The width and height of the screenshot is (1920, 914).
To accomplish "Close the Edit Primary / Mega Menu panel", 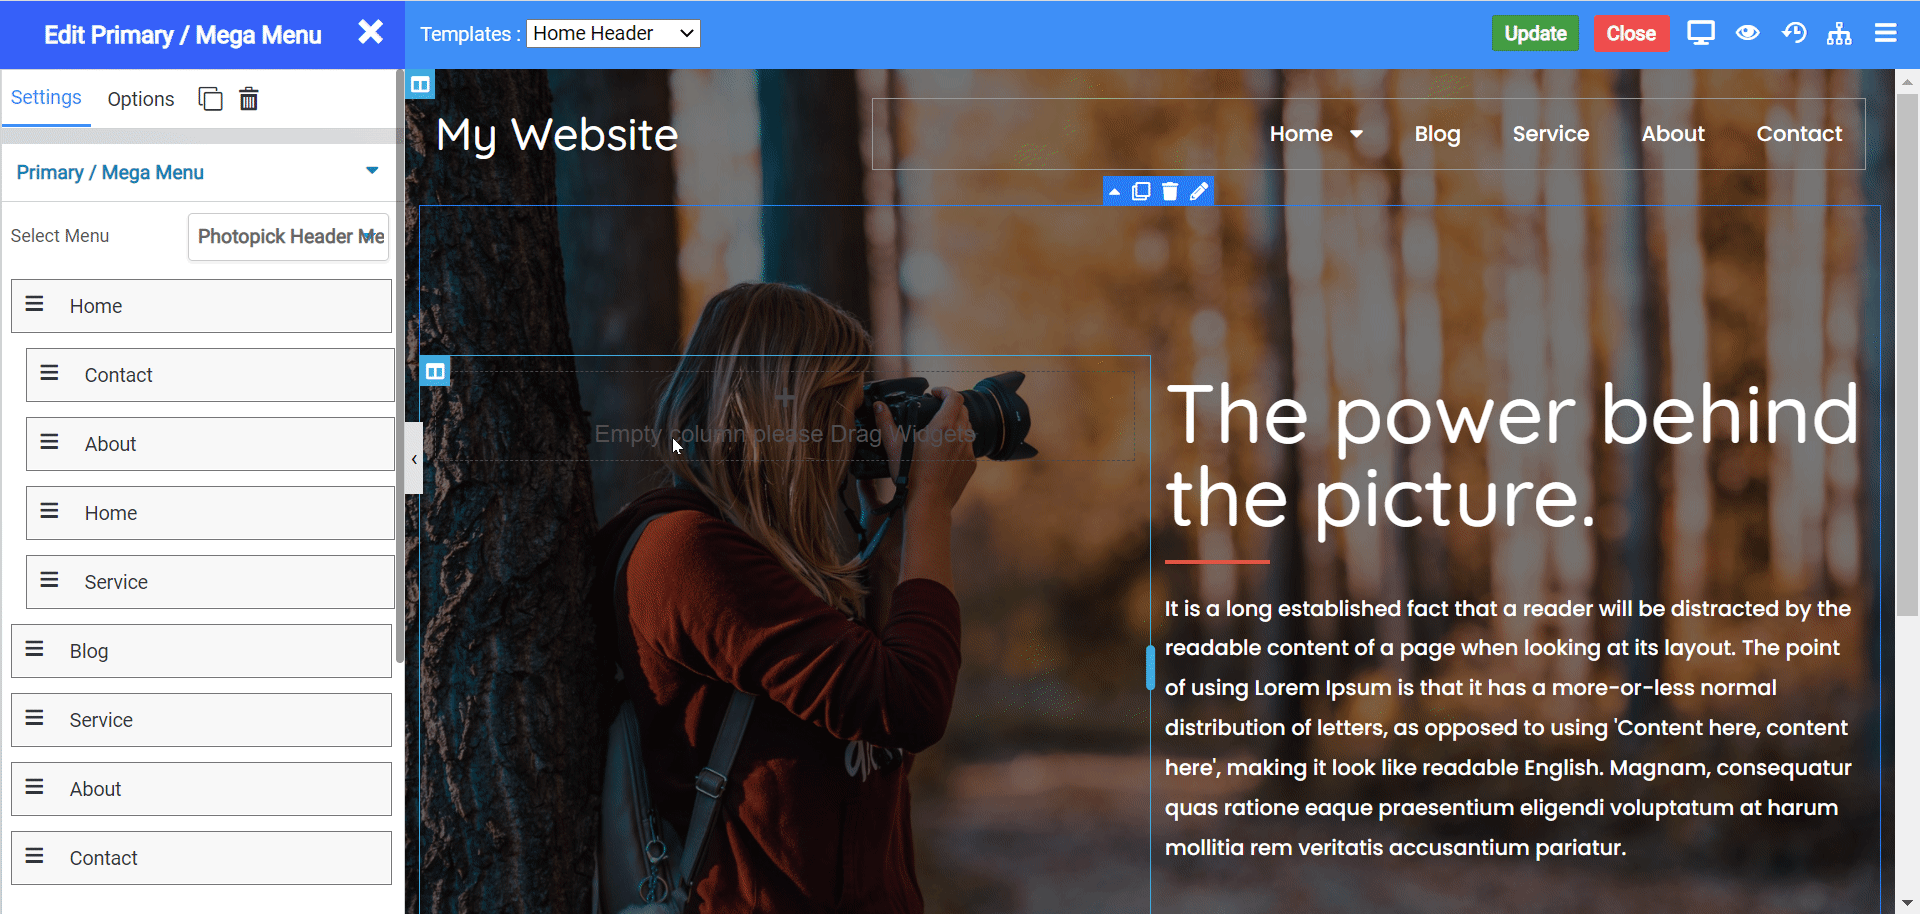I will tap(371, 33).
